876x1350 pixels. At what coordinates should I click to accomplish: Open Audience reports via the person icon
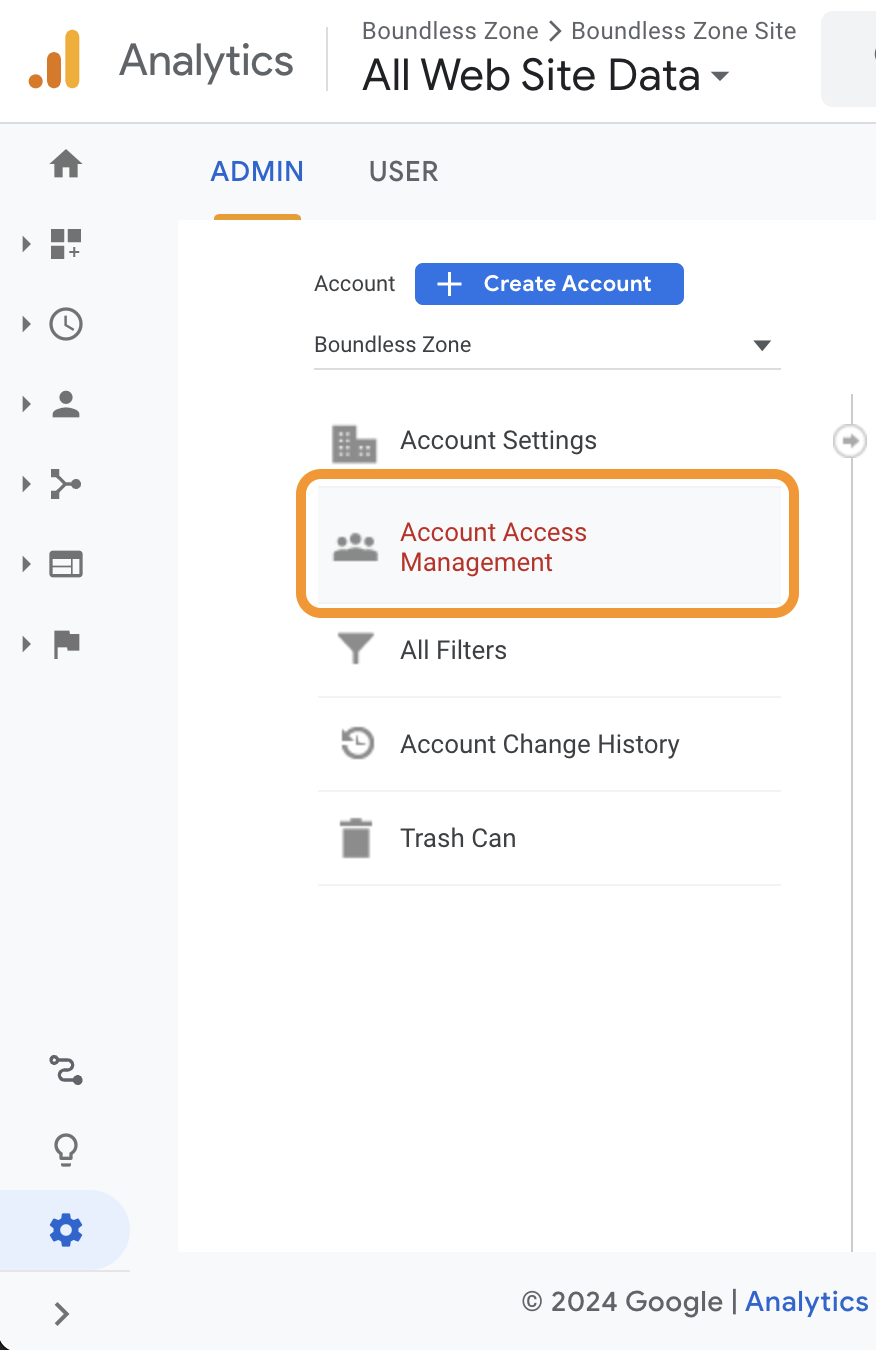tap(65, 403)
